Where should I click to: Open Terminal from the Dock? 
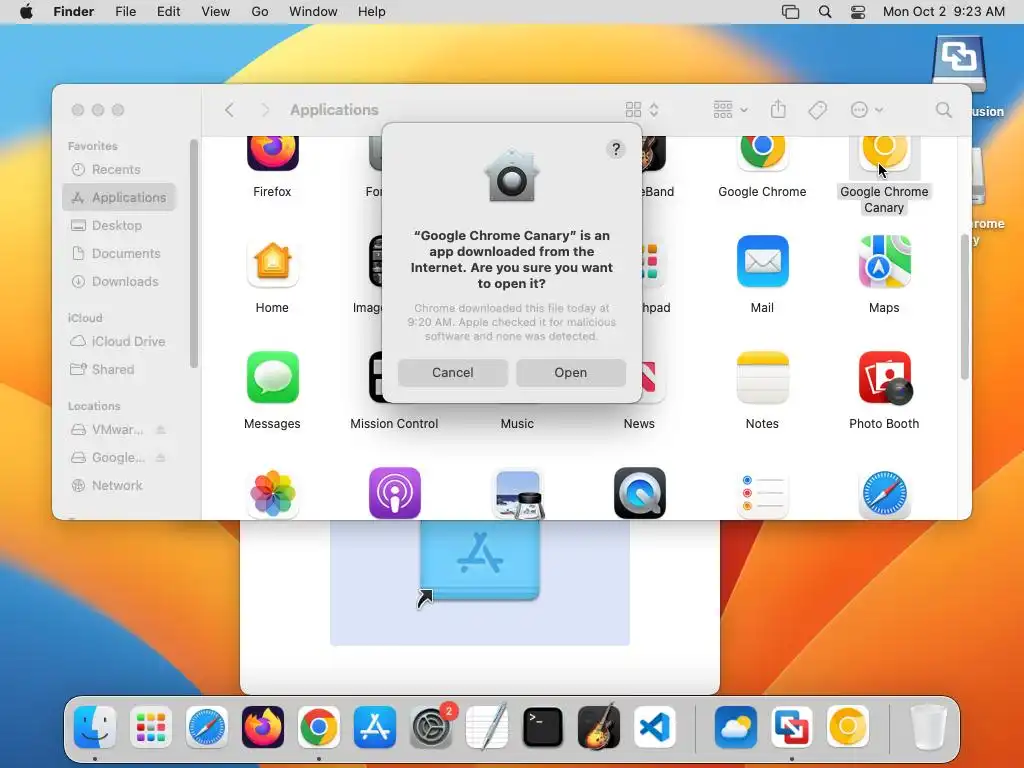[x=543, y=727]
